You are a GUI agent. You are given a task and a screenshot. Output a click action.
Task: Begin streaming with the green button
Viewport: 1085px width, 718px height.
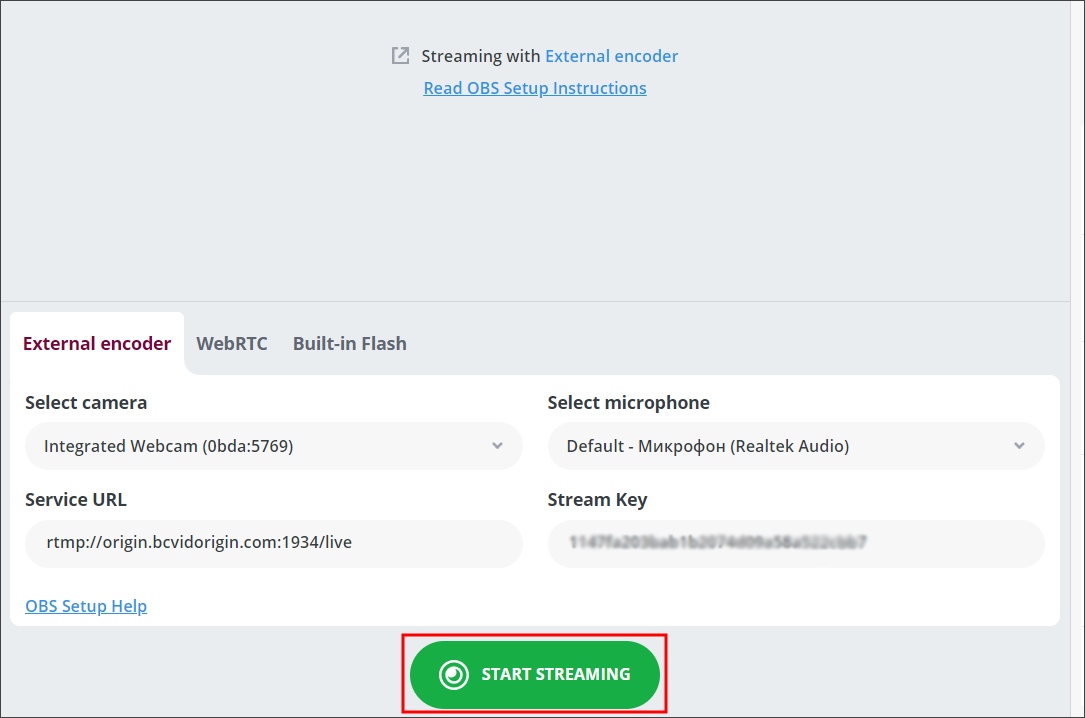pyautogui.click(x=535, y=674)
